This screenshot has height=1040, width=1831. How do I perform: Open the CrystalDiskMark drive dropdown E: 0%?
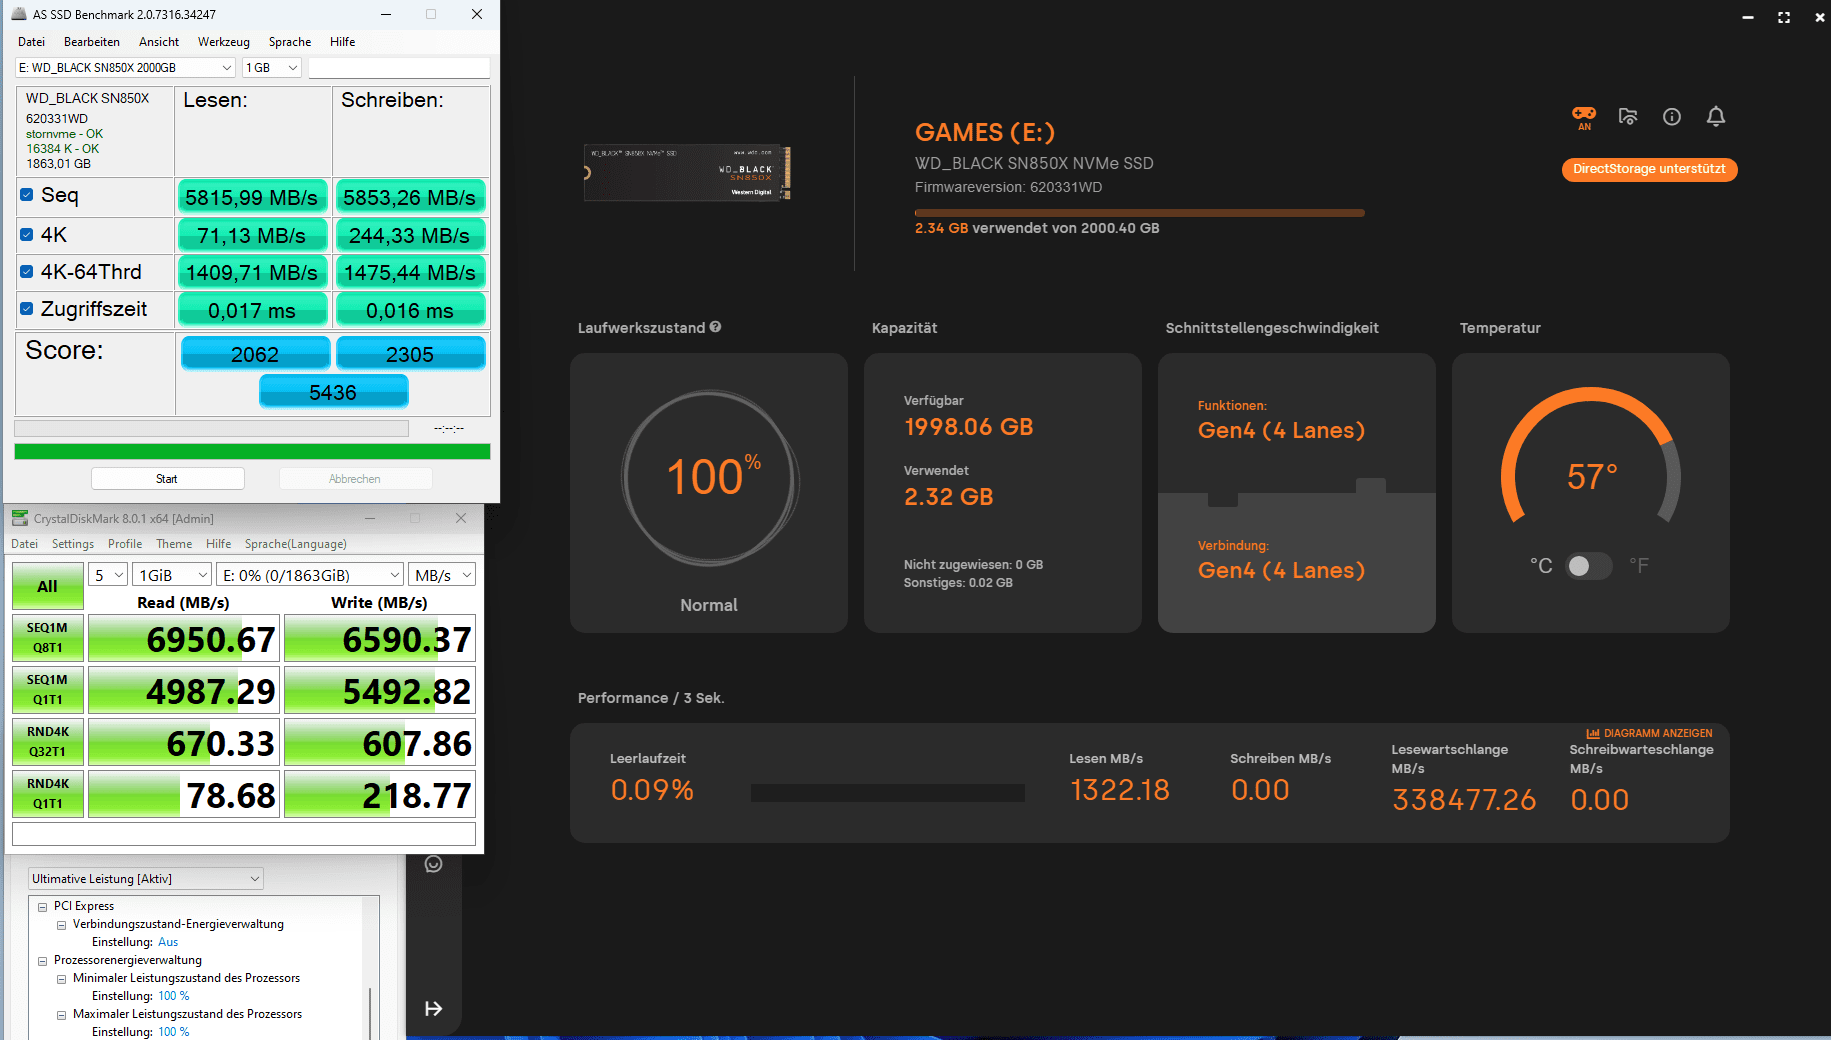coord(311,575)
